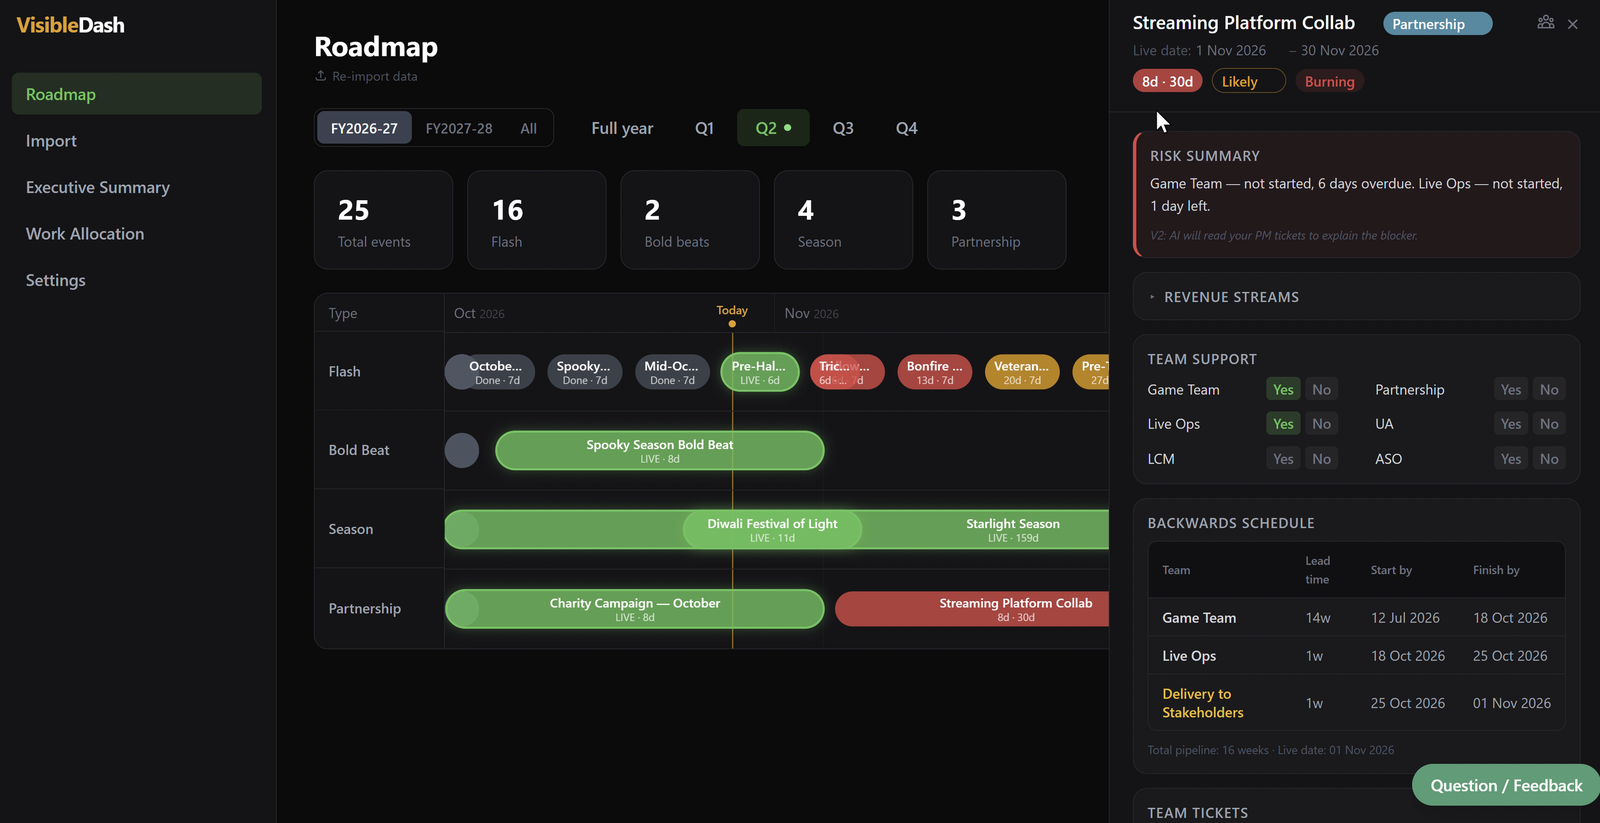Viewport: 1600px width, 823px height.
Task: Click the 16 Flash stat card
Action: (537, 220)
